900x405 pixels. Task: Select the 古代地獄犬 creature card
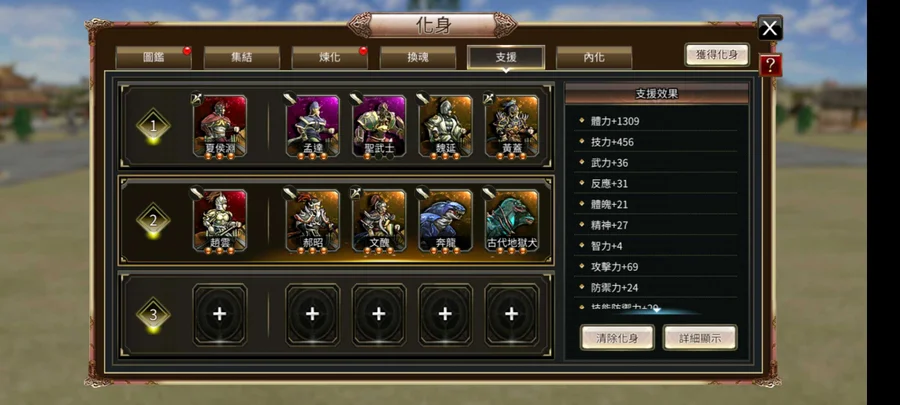point(512,221)
